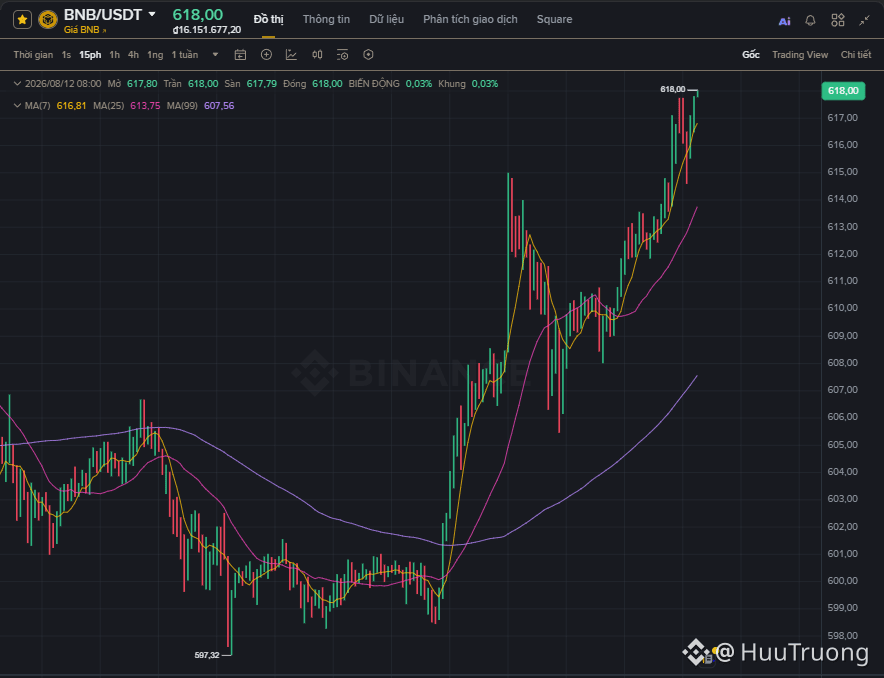
Task: Click the Khung 0,03% value
Action: (484, 83)
